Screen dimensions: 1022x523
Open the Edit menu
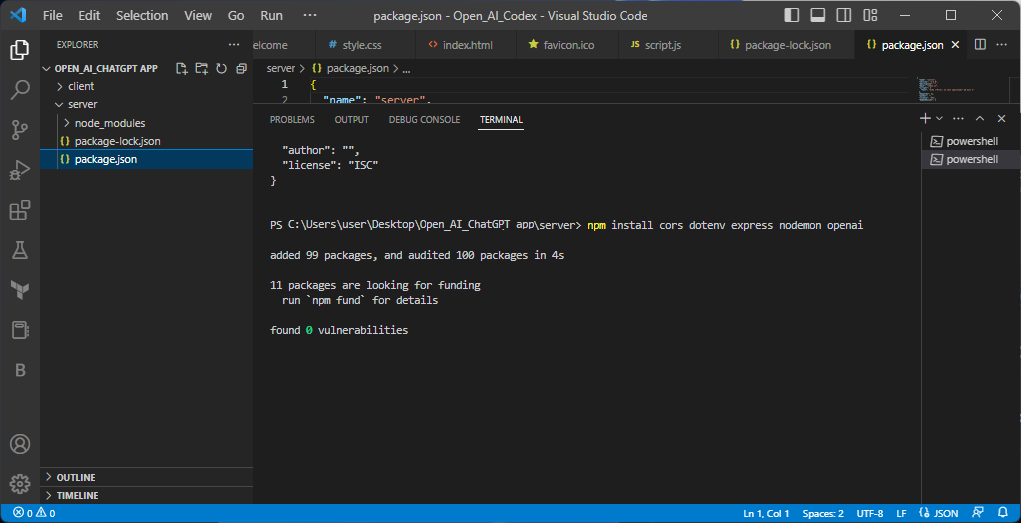89,15
